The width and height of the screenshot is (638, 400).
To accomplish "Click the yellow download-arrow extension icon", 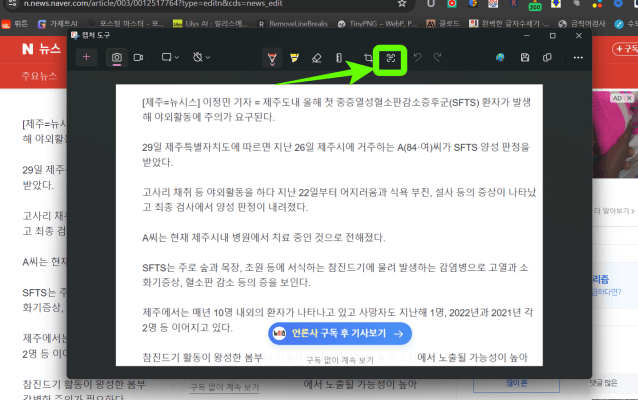I will point(556,4).
